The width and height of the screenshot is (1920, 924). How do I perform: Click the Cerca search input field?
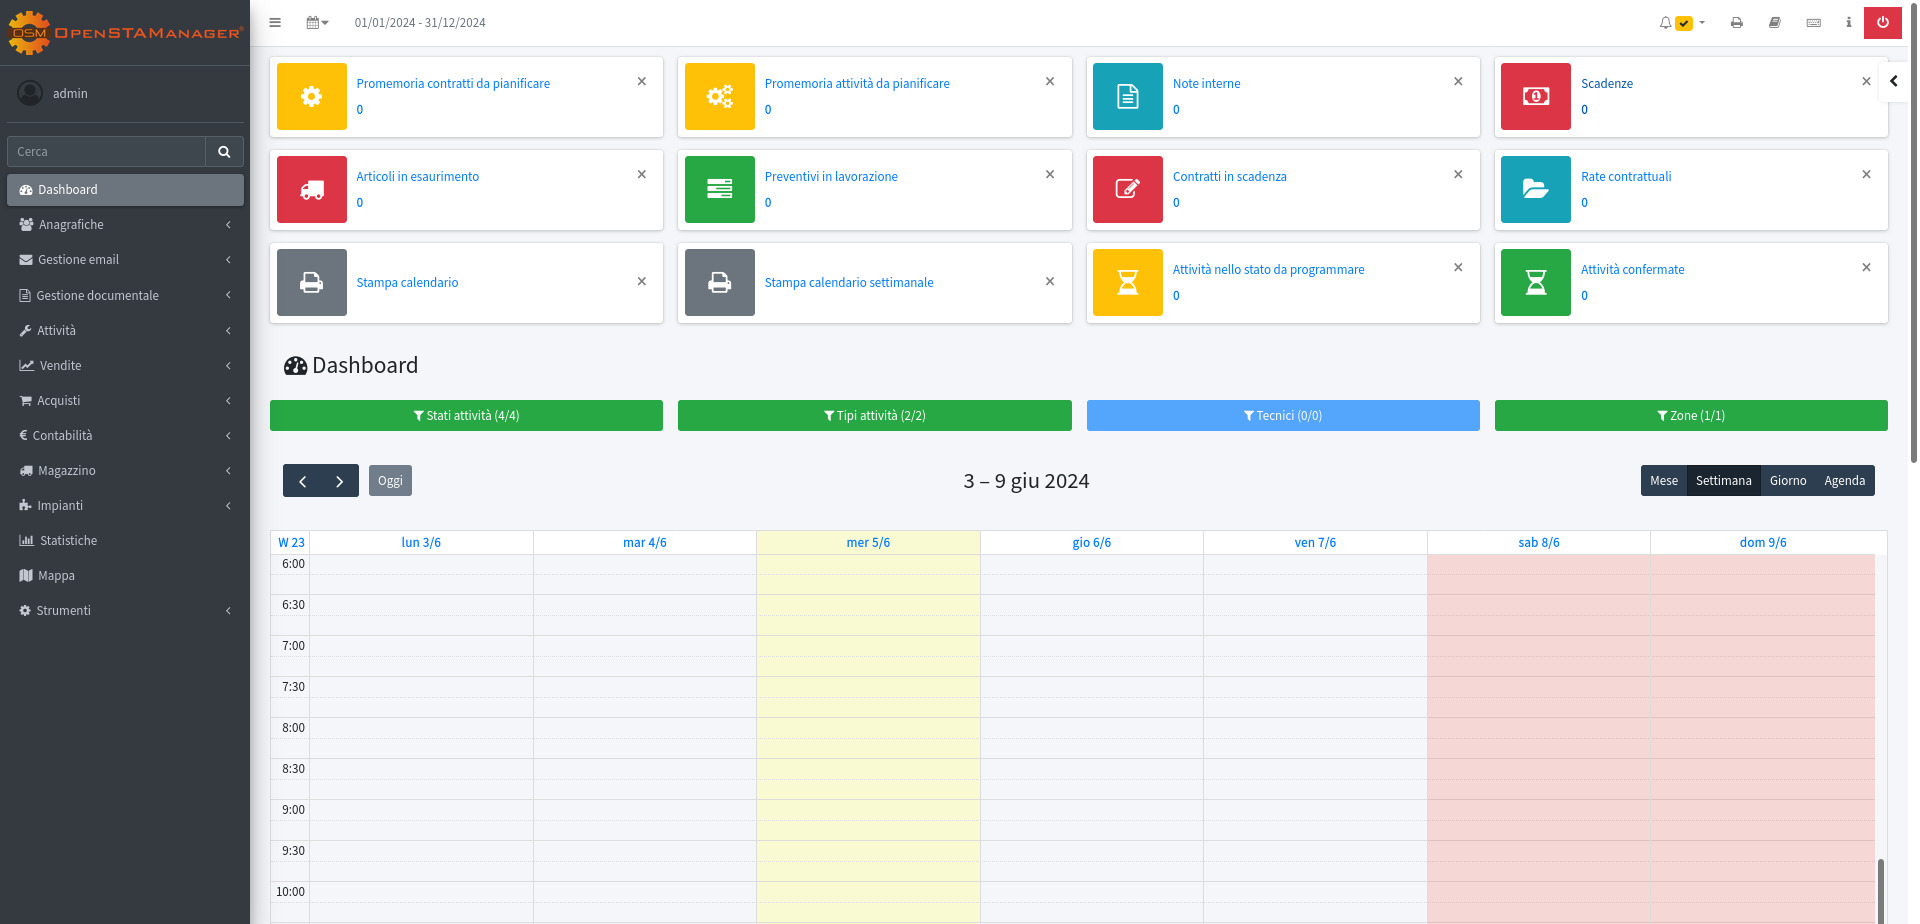pos(106,152)
